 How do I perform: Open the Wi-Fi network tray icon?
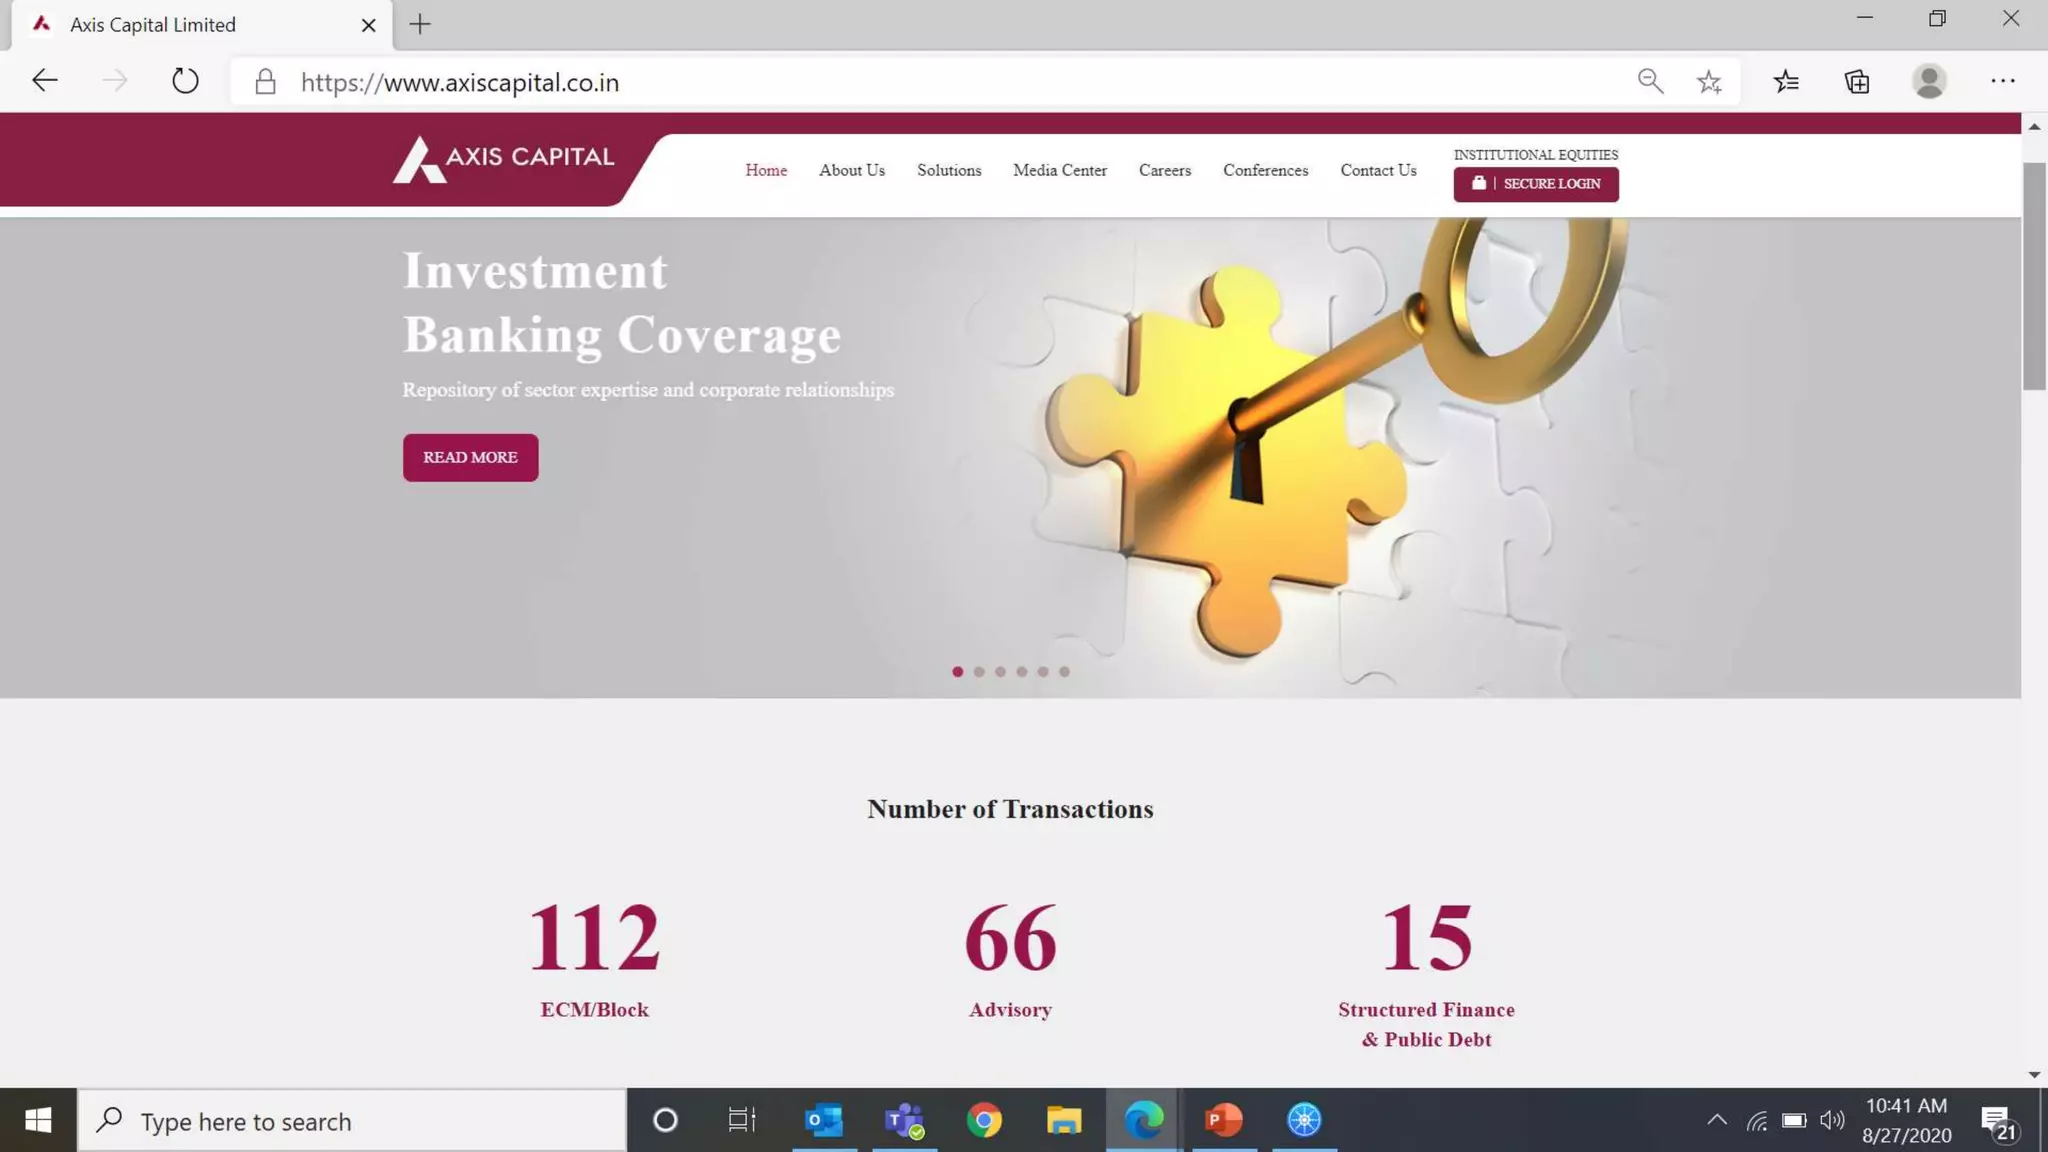coord(1757,1121)
